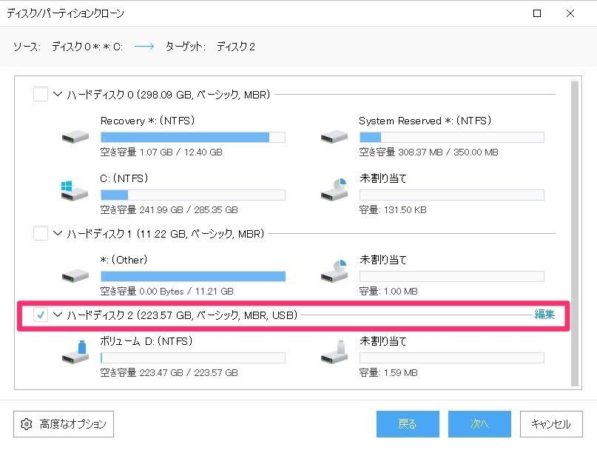
Task: Click the Other partition drive icon on disk 1
Action: pyautogui.click(x=75, y=276)
